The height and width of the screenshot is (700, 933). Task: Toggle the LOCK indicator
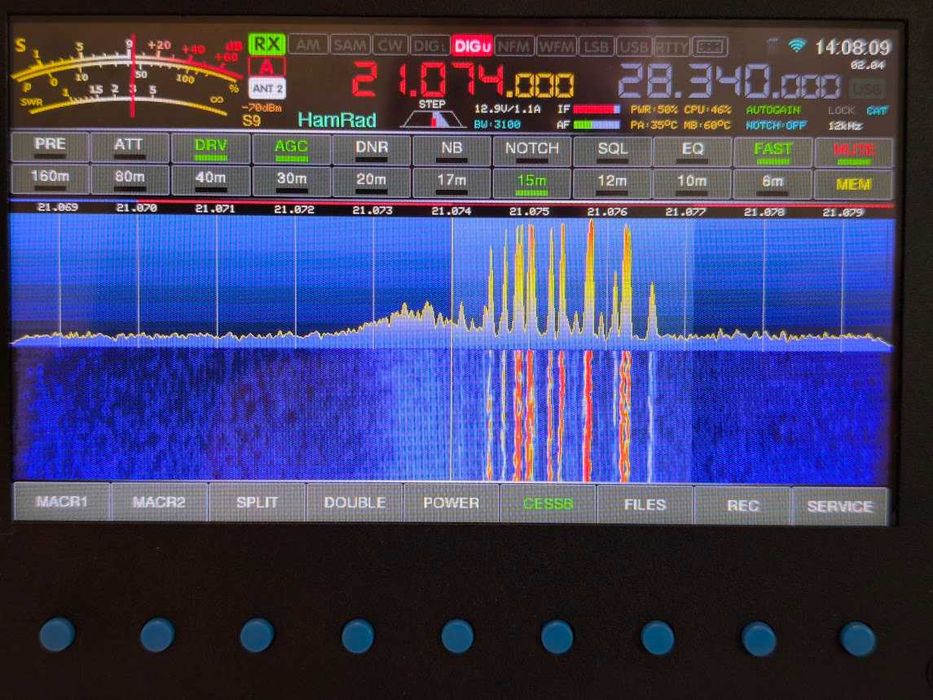[840, 111]
